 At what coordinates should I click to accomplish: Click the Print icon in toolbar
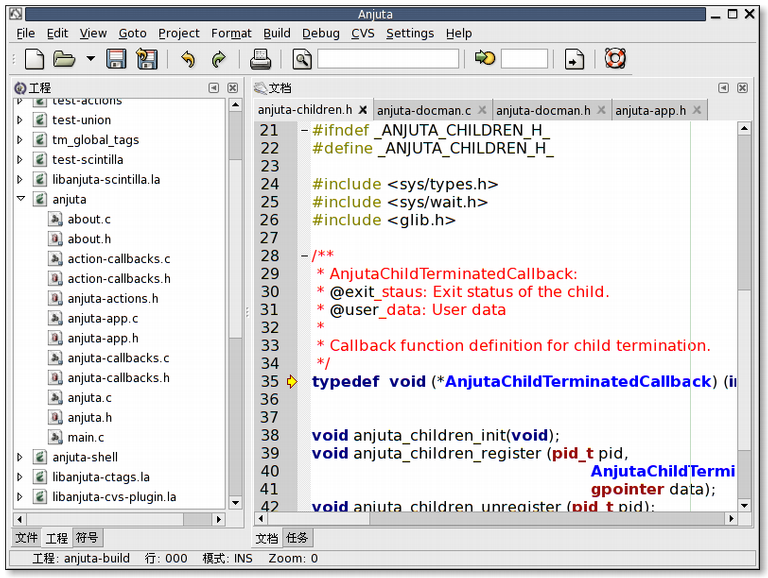pyautogui.click(x=260, y=59)
